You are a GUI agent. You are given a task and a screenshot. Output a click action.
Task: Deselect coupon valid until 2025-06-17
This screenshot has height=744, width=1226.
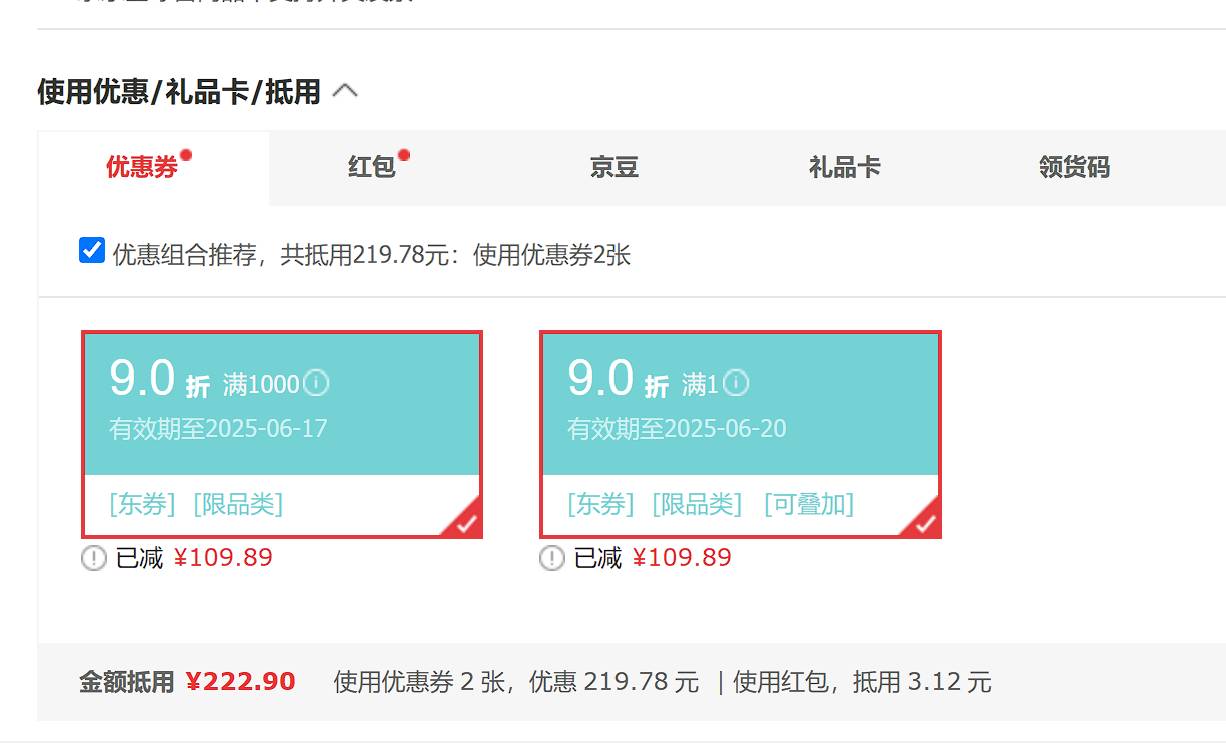282,434
